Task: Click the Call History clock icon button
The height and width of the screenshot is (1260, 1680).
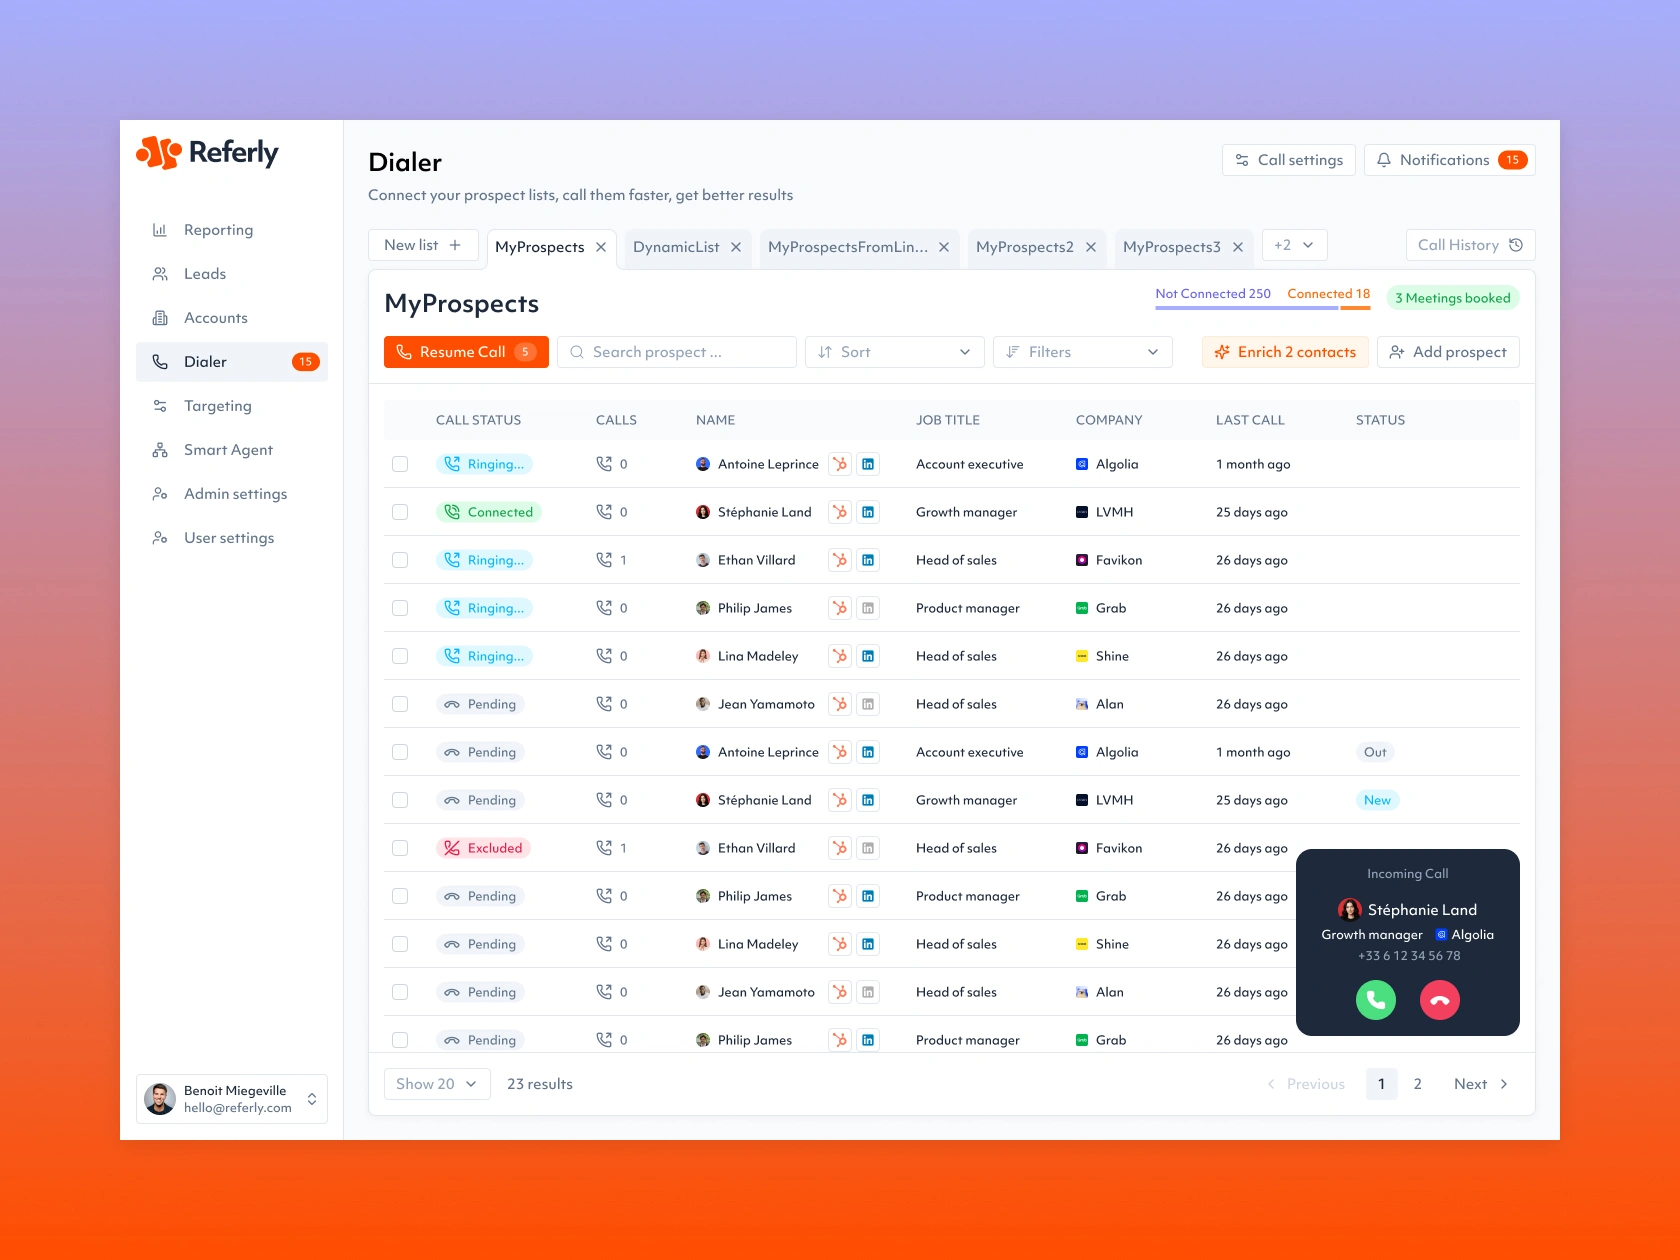Action: pyautogui.click(x=1470, y=245)
